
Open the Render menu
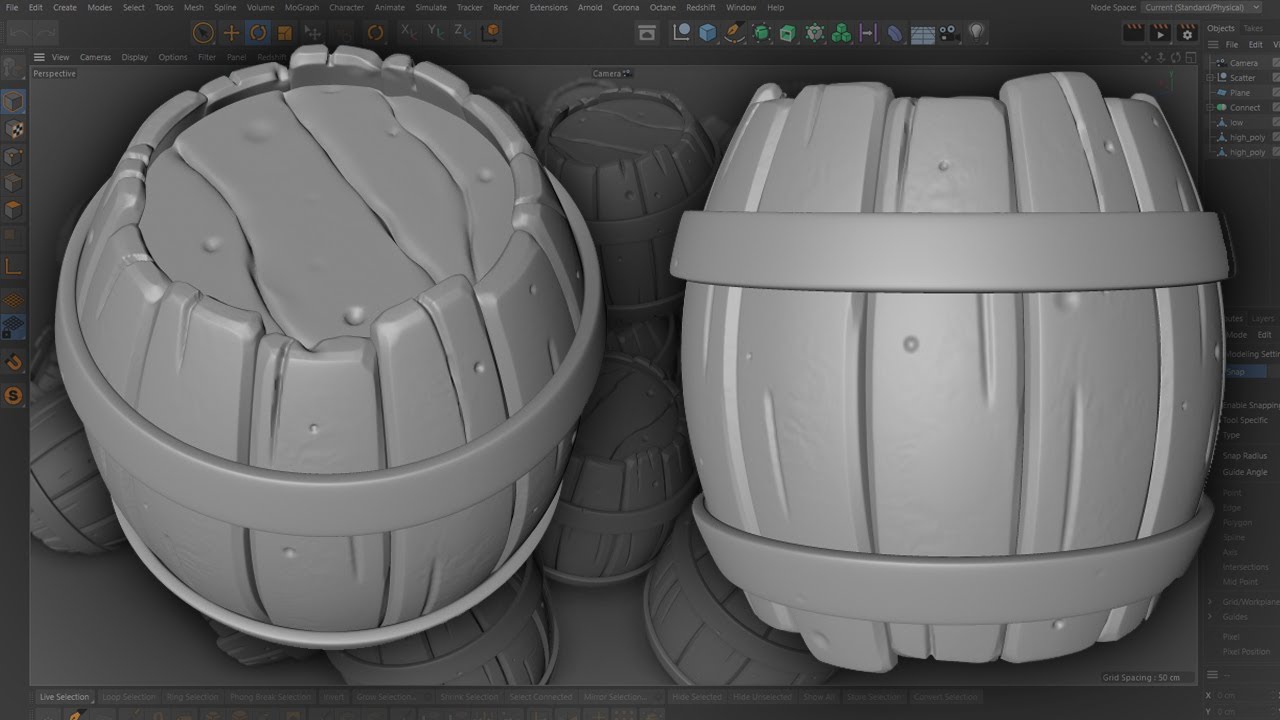(x=506, y=7)
